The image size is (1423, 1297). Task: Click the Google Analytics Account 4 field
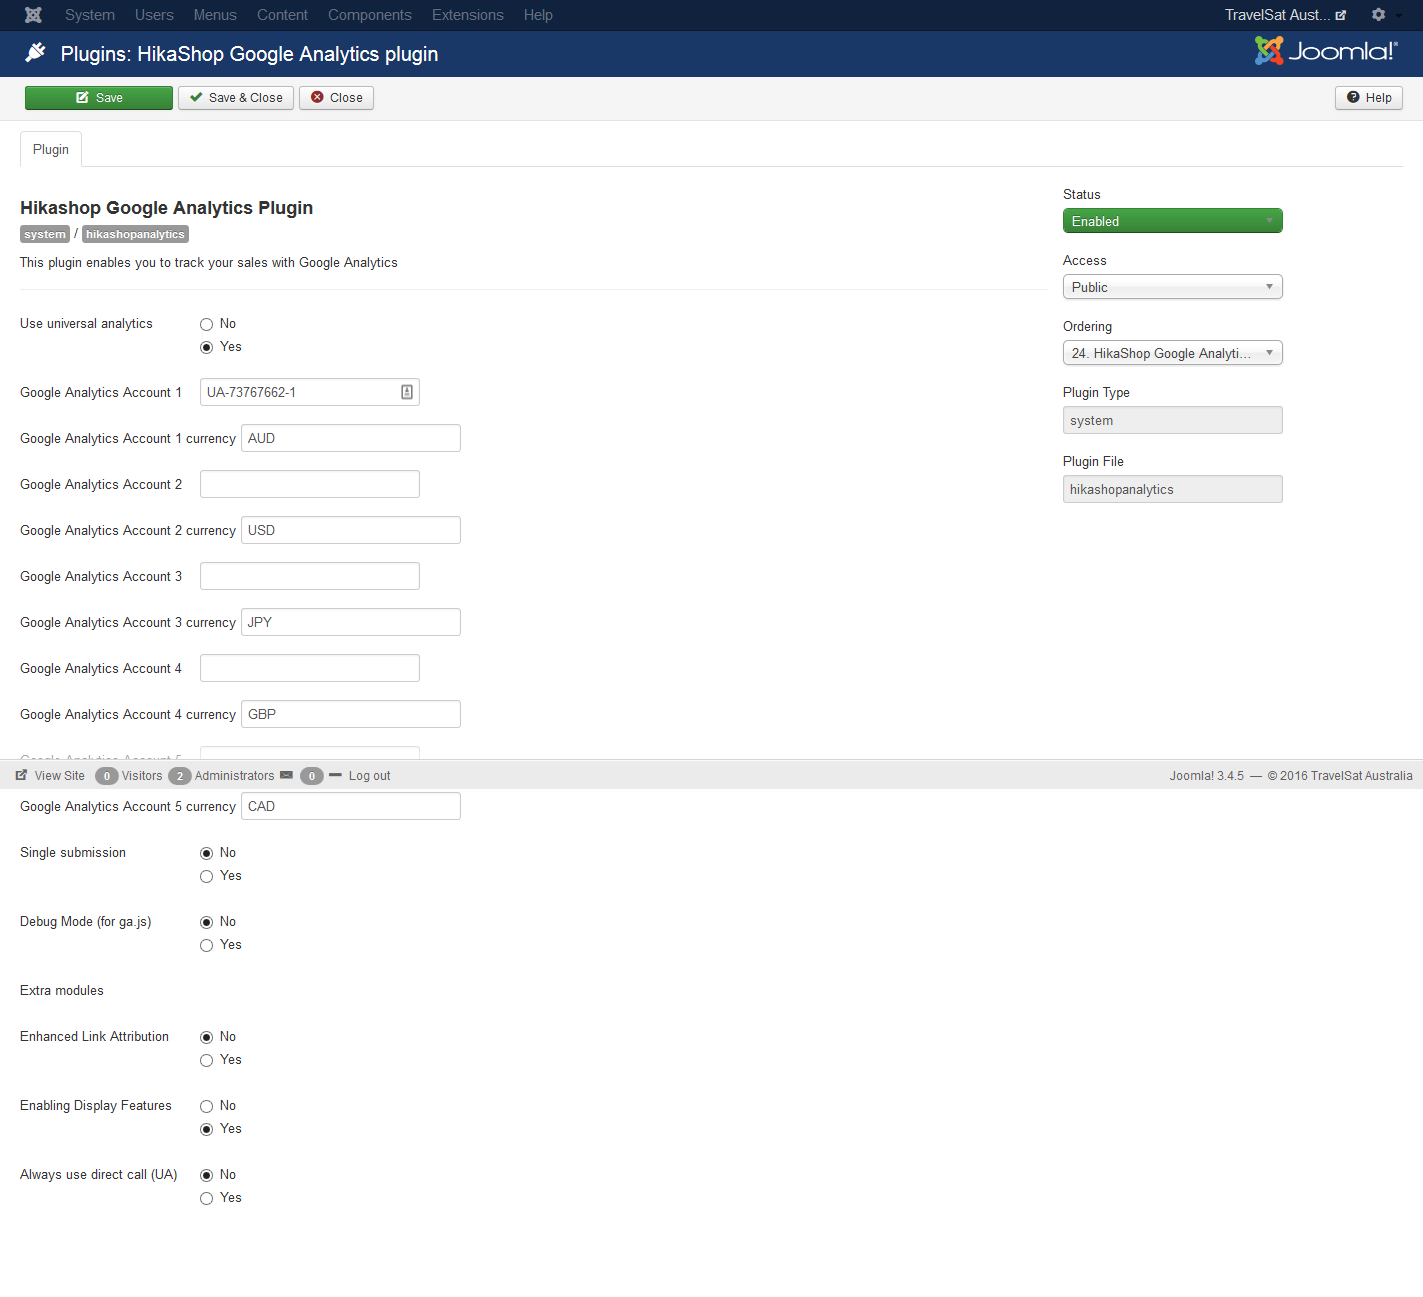[x=310, y=668]
